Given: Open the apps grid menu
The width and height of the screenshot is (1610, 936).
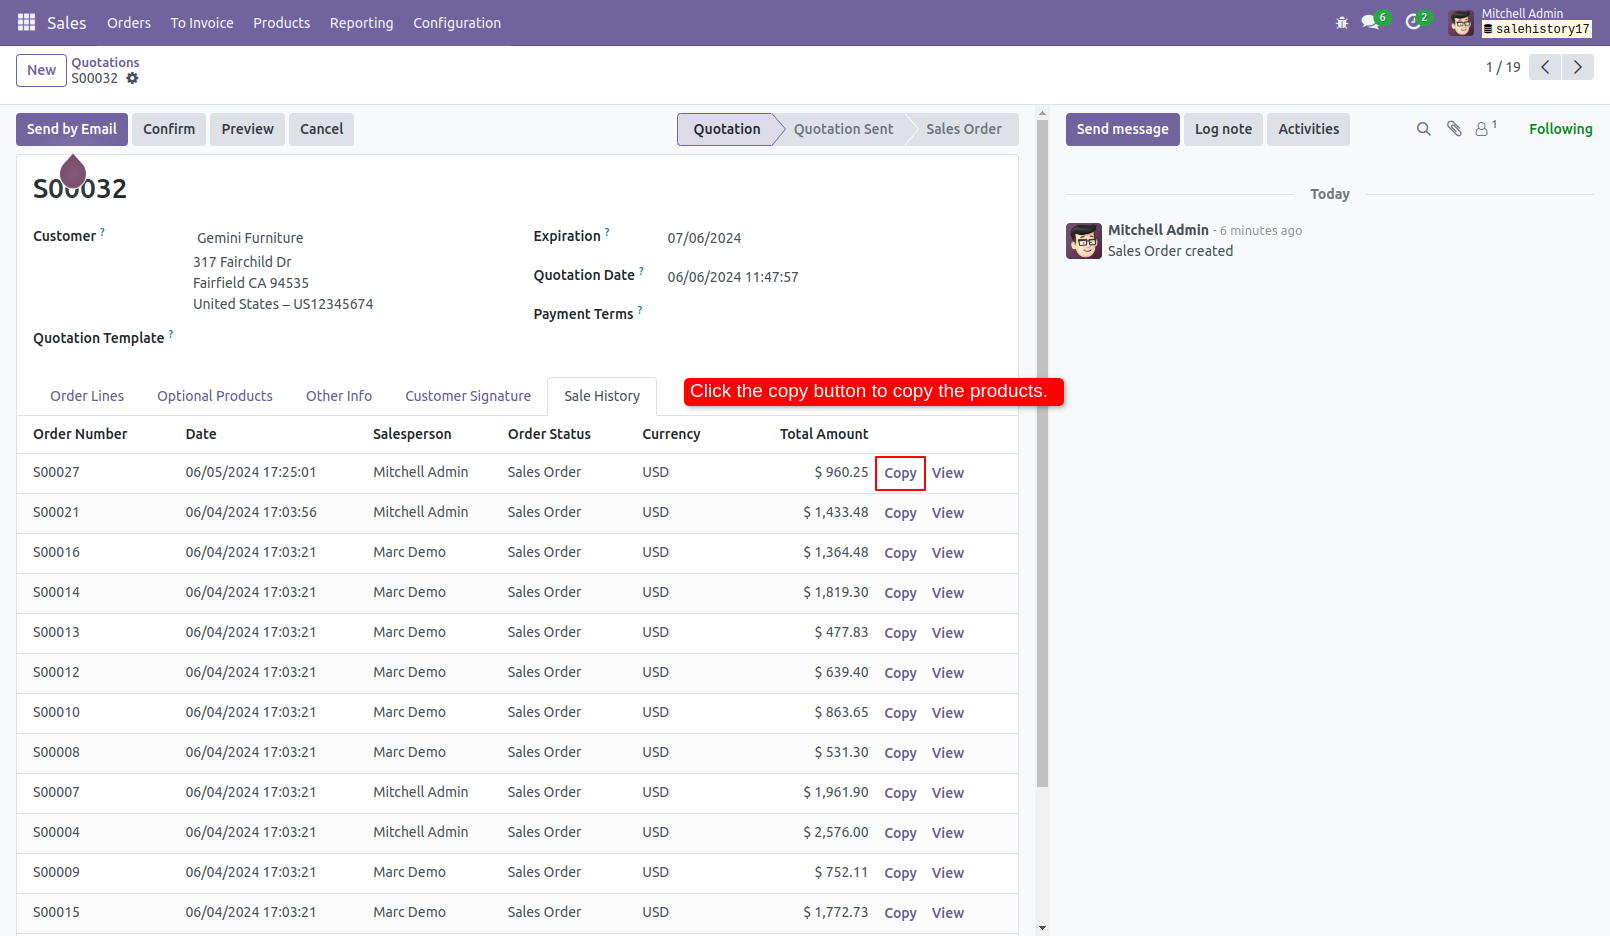Looking at the screenshot, I should click(26, 22).
